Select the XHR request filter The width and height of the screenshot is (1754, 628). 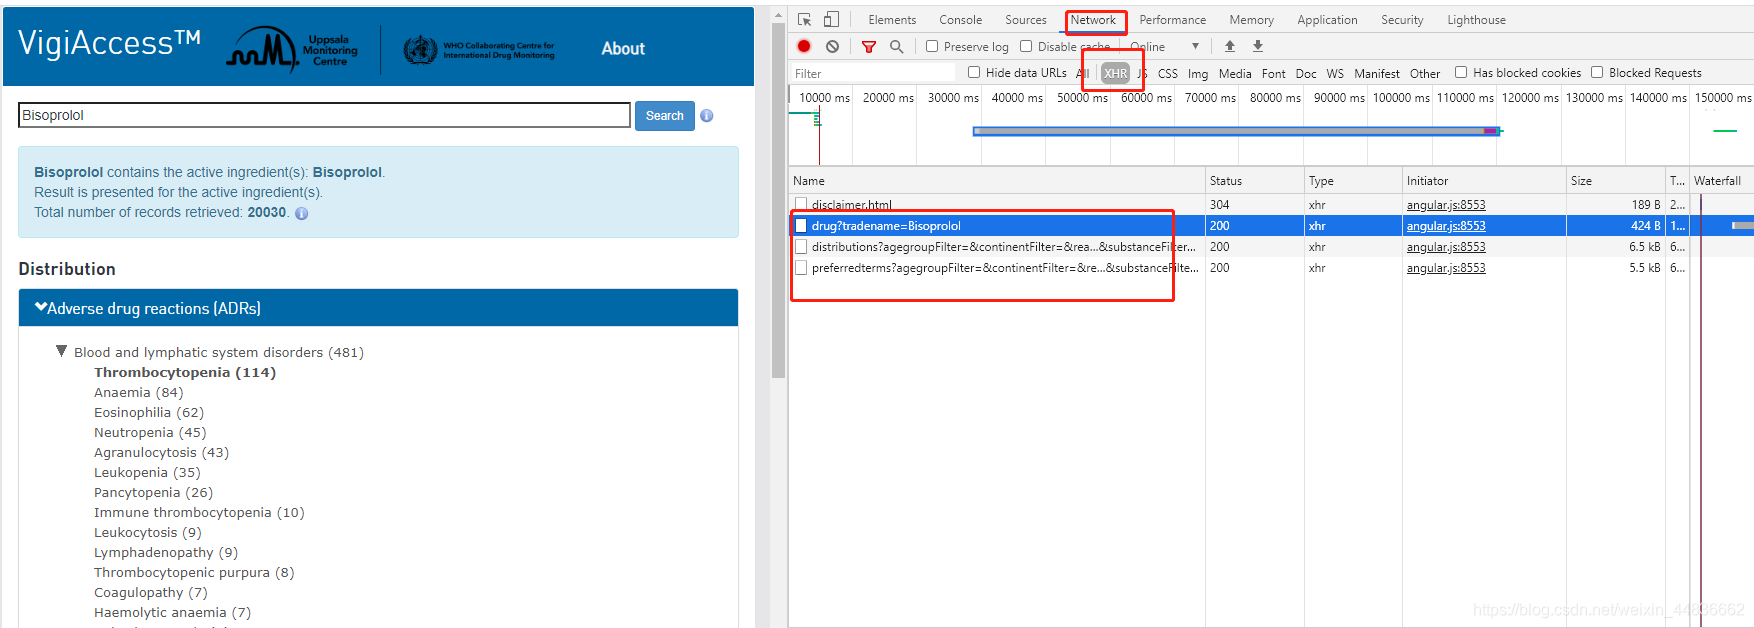click(x=1115, y=73)
